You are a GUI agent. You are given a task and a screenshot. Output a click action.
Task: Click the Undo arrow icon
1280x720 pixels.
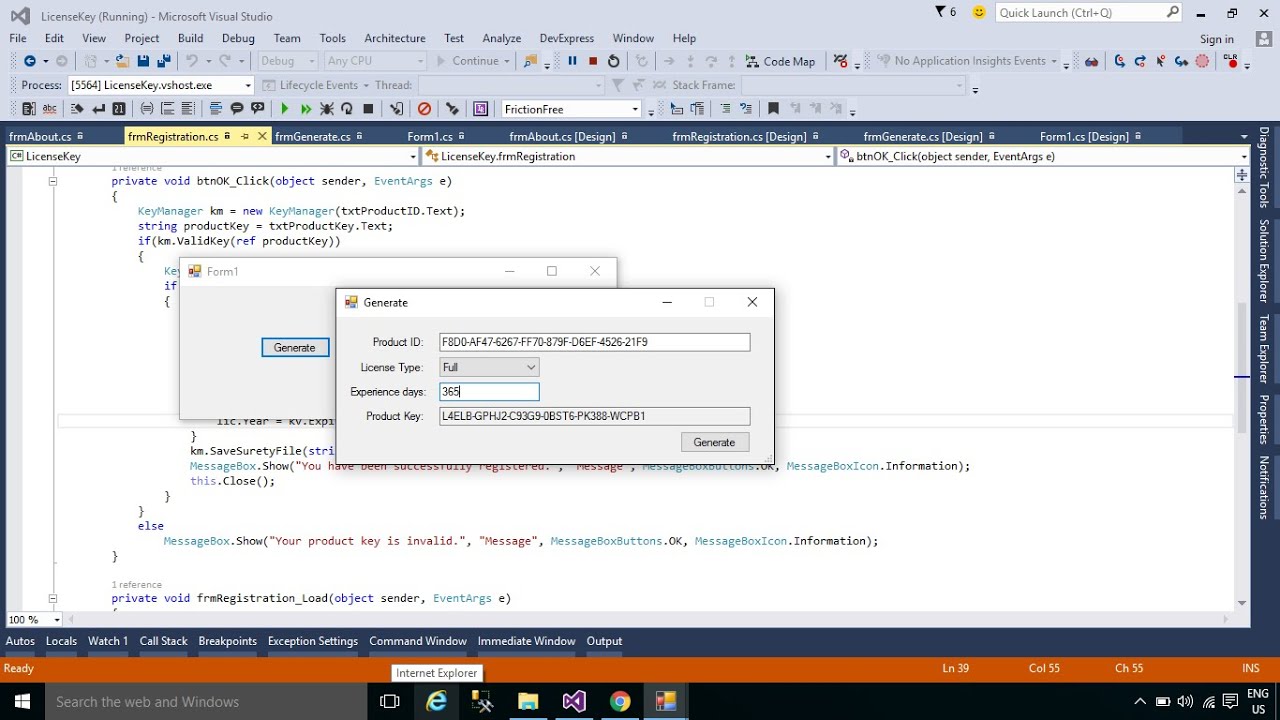coord(191,61)
